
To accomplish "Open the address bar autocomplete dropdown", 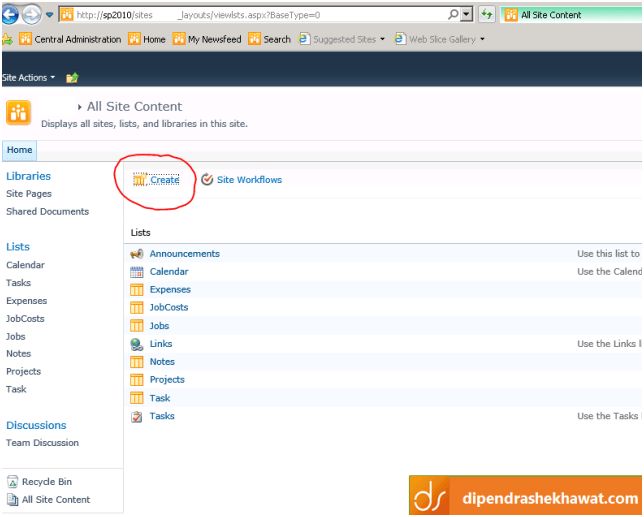I will tap(466, 15).
